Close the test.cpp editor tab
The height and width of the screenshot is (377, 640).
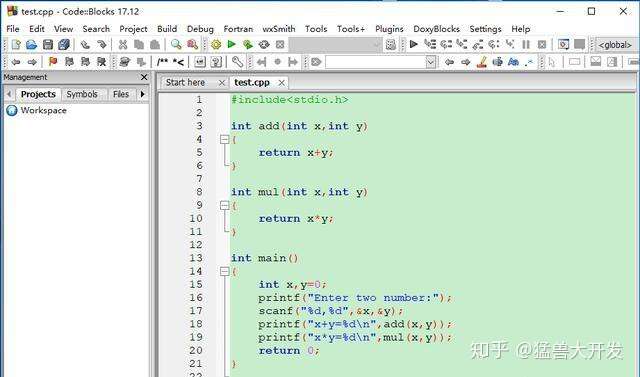[x=282, y=83]
